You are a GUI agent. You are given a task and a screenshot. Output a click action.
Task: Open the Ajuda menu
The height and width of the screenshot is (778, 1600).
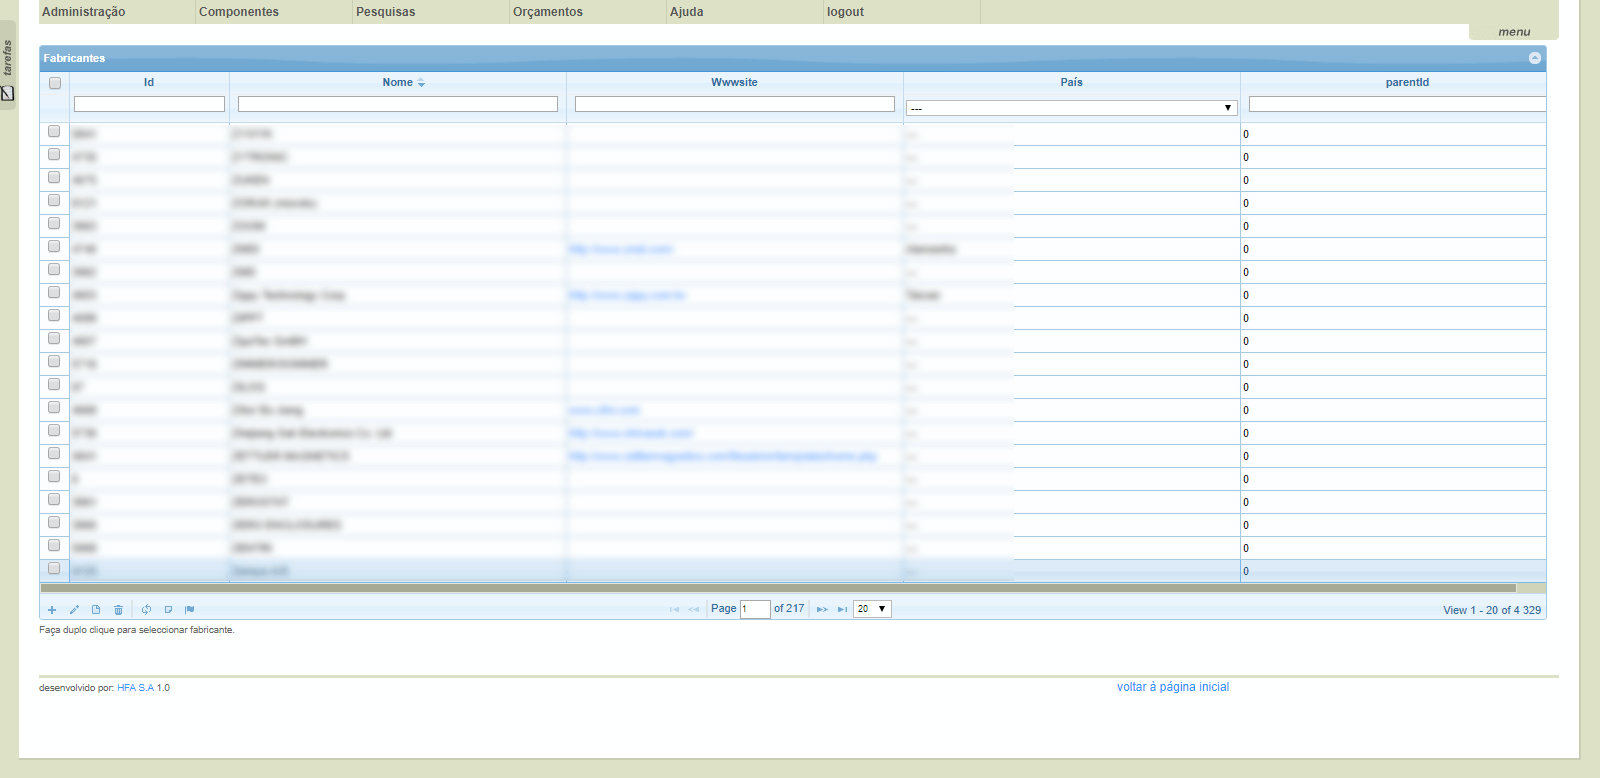point(687,12)
